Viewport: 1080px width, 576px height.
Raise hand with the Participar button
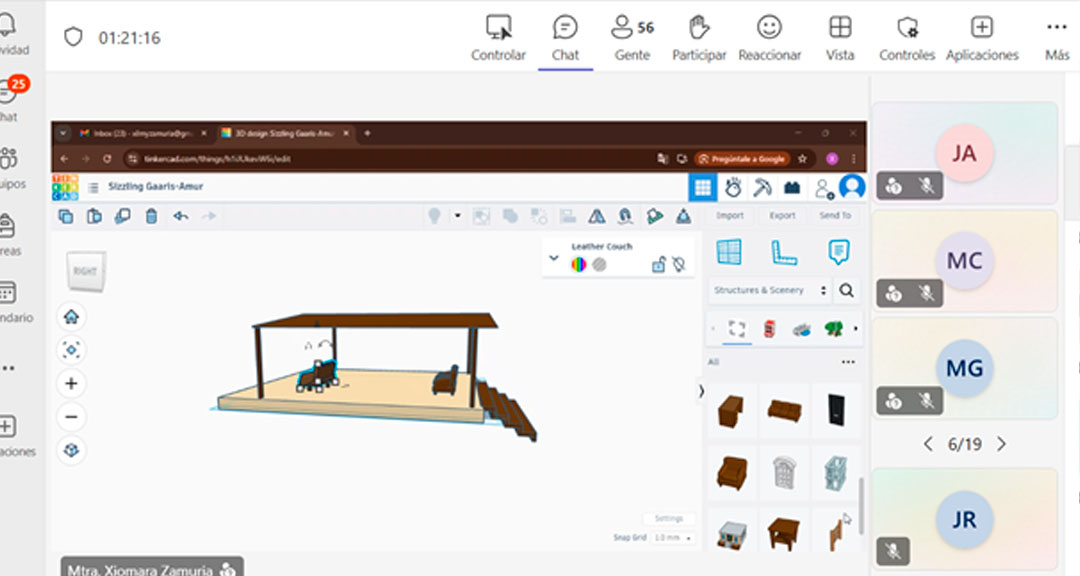click(699, 37)
